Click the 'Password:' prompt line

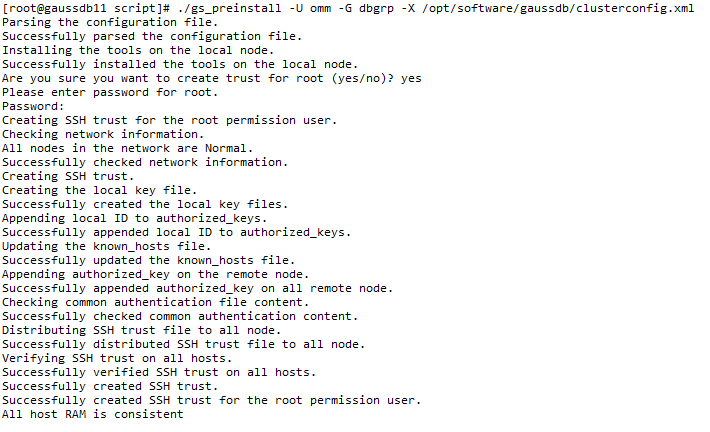[34, 106]
